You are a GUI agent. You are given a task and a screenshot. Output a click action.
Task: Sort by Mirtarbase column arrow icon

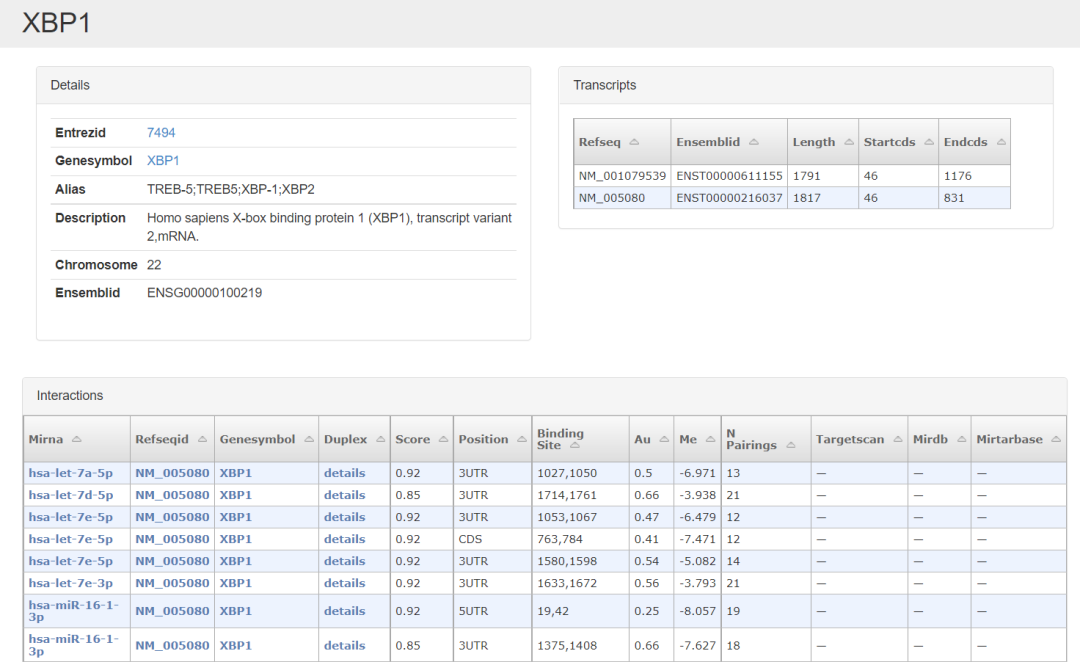1055,440
